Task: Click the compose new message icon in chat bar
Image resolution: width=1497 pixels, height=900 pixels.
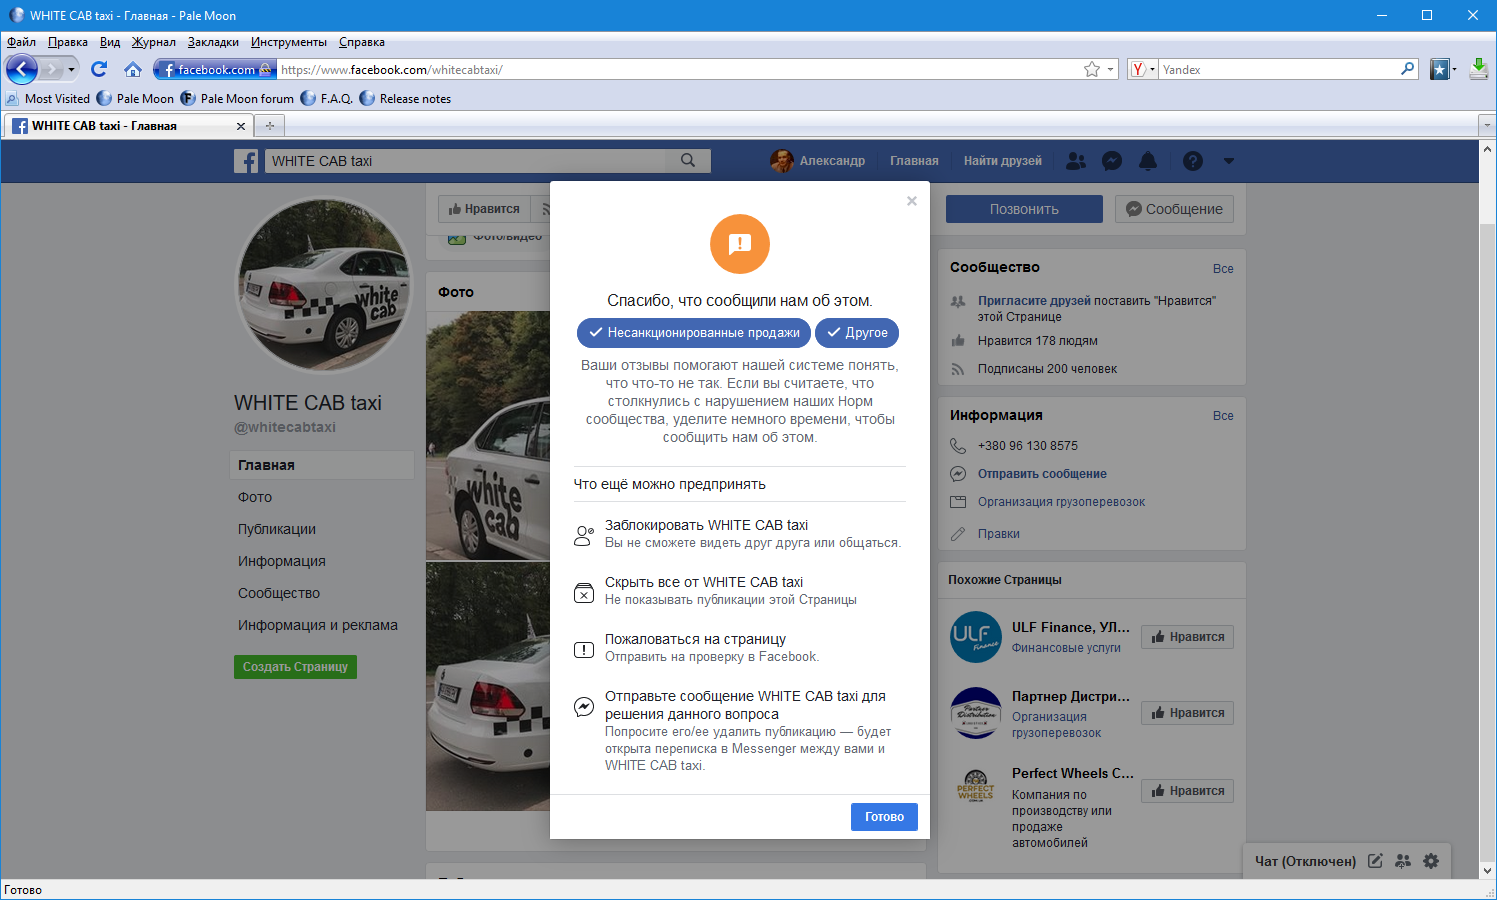Action: [1375, 861]
